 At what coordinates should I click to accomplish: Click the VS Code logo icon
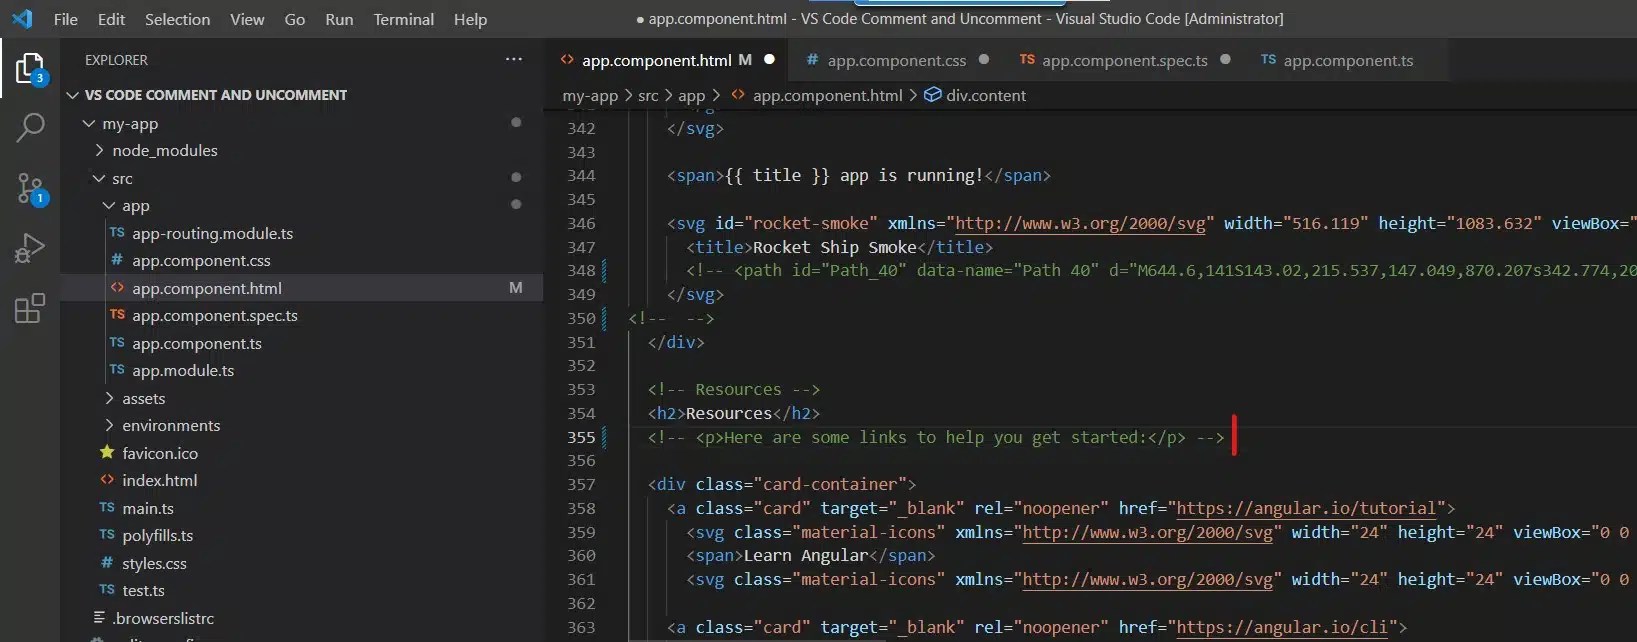[22, 19]
